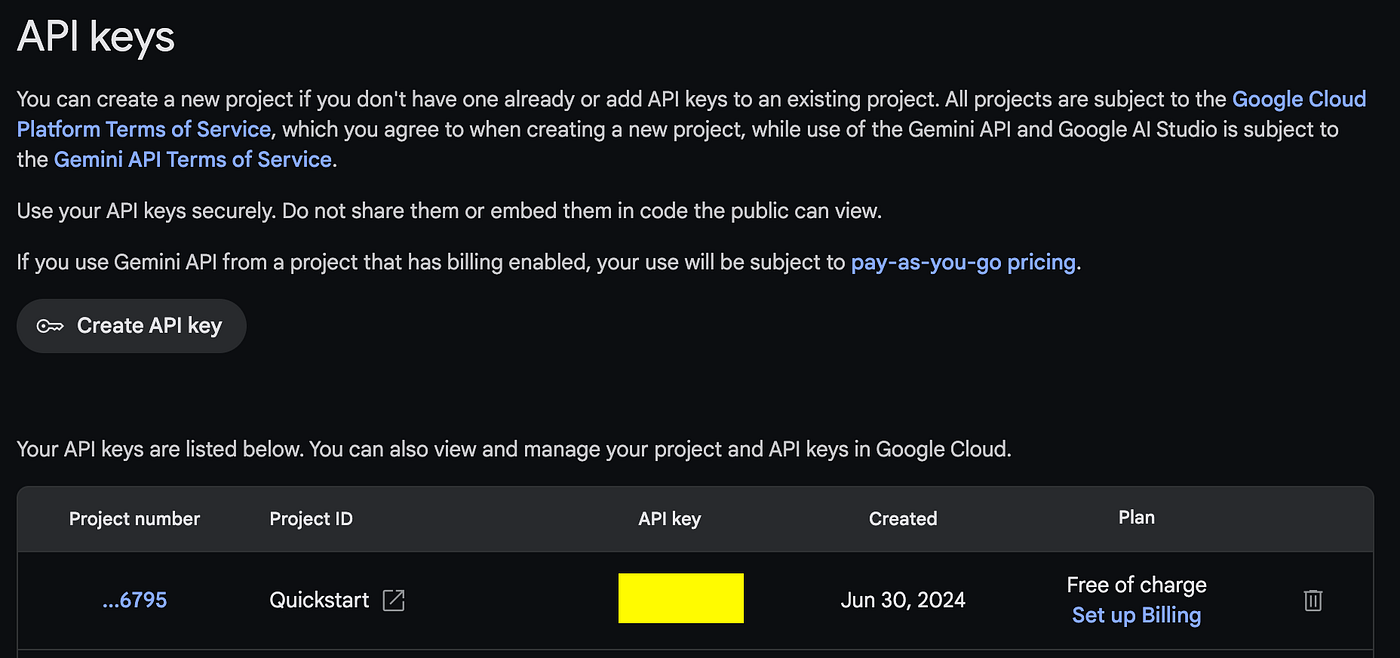Screen dimensions: 1400x658
Task: Click the key icon on Create API key
Action: 51,326
